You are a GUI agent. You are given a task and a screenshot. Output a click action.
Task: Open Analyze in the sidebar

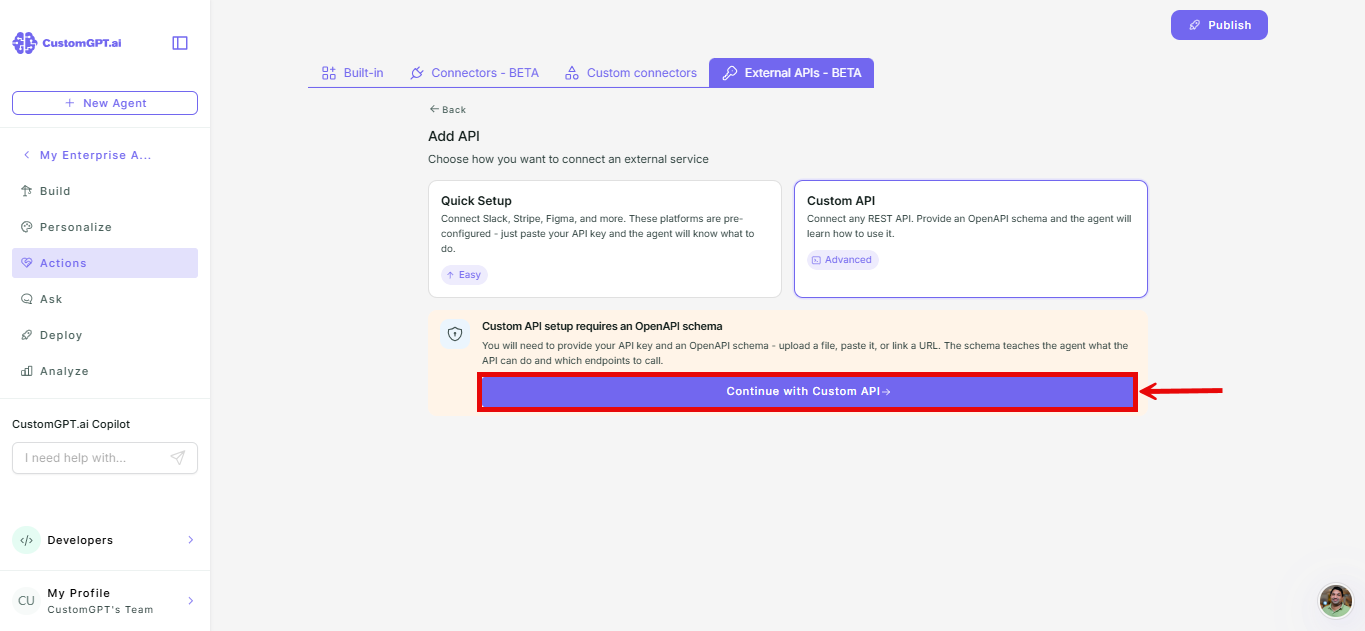tap(105, 371)
